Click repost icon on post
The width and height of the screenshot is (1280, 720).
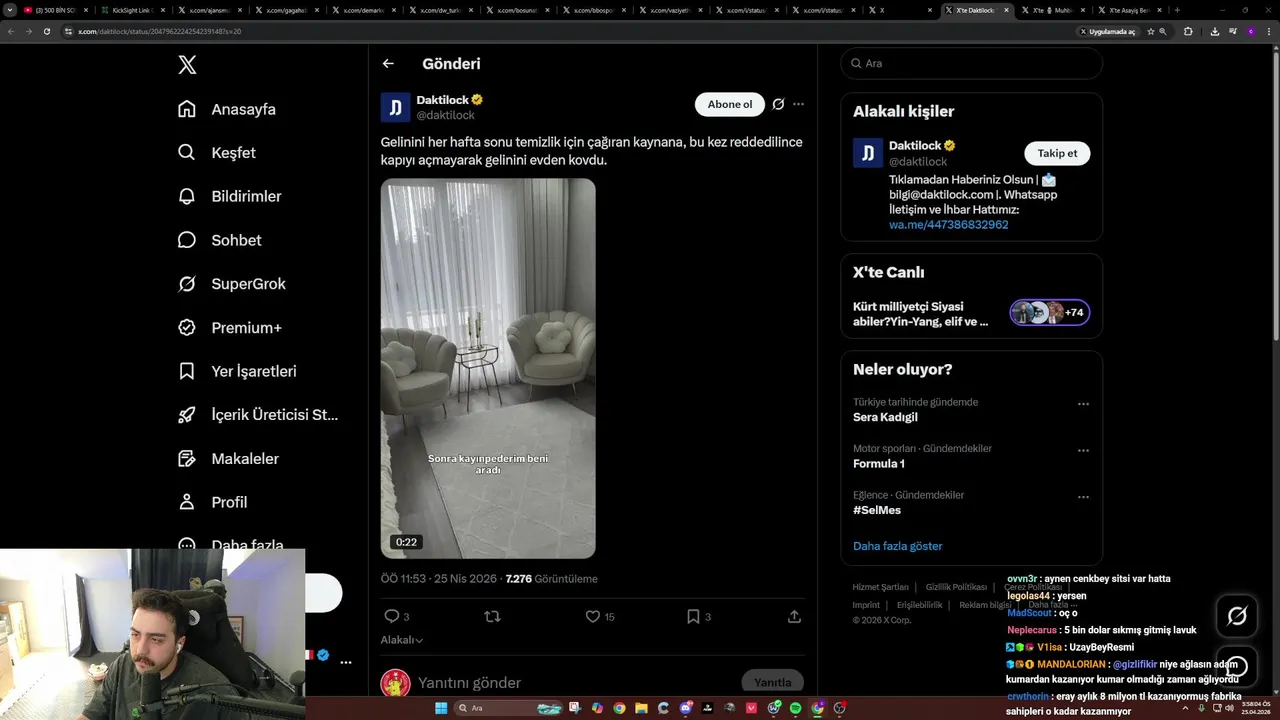point(492,617)
